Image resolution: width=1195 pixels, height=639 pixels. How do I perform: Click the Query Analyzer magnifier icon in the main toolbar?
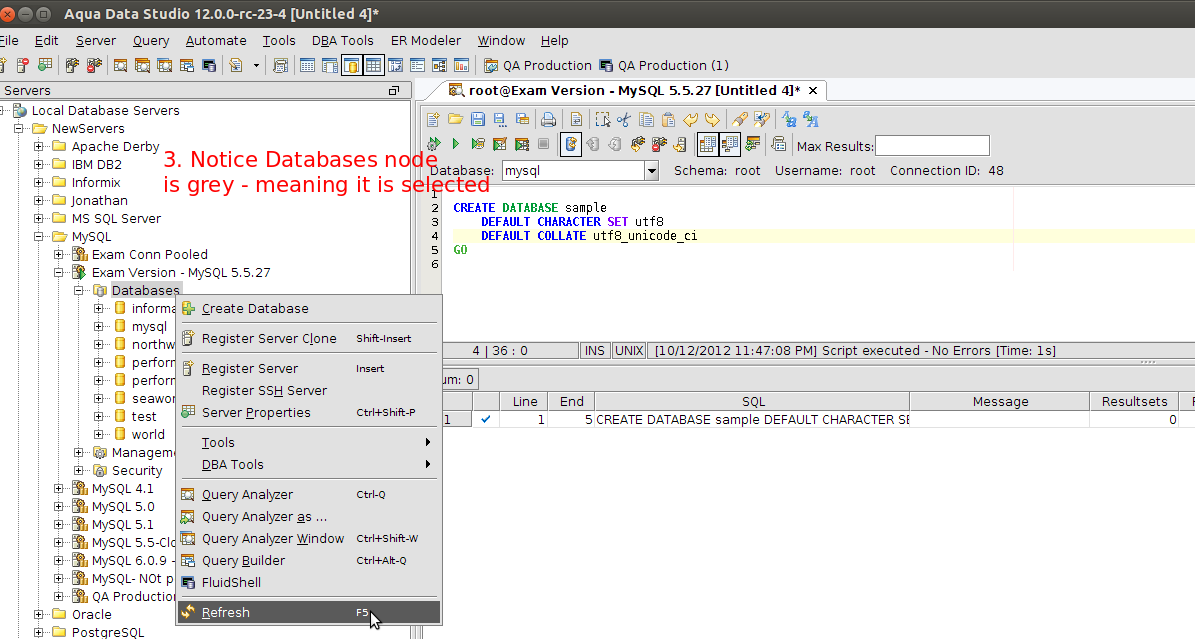[x=120, y=66]
